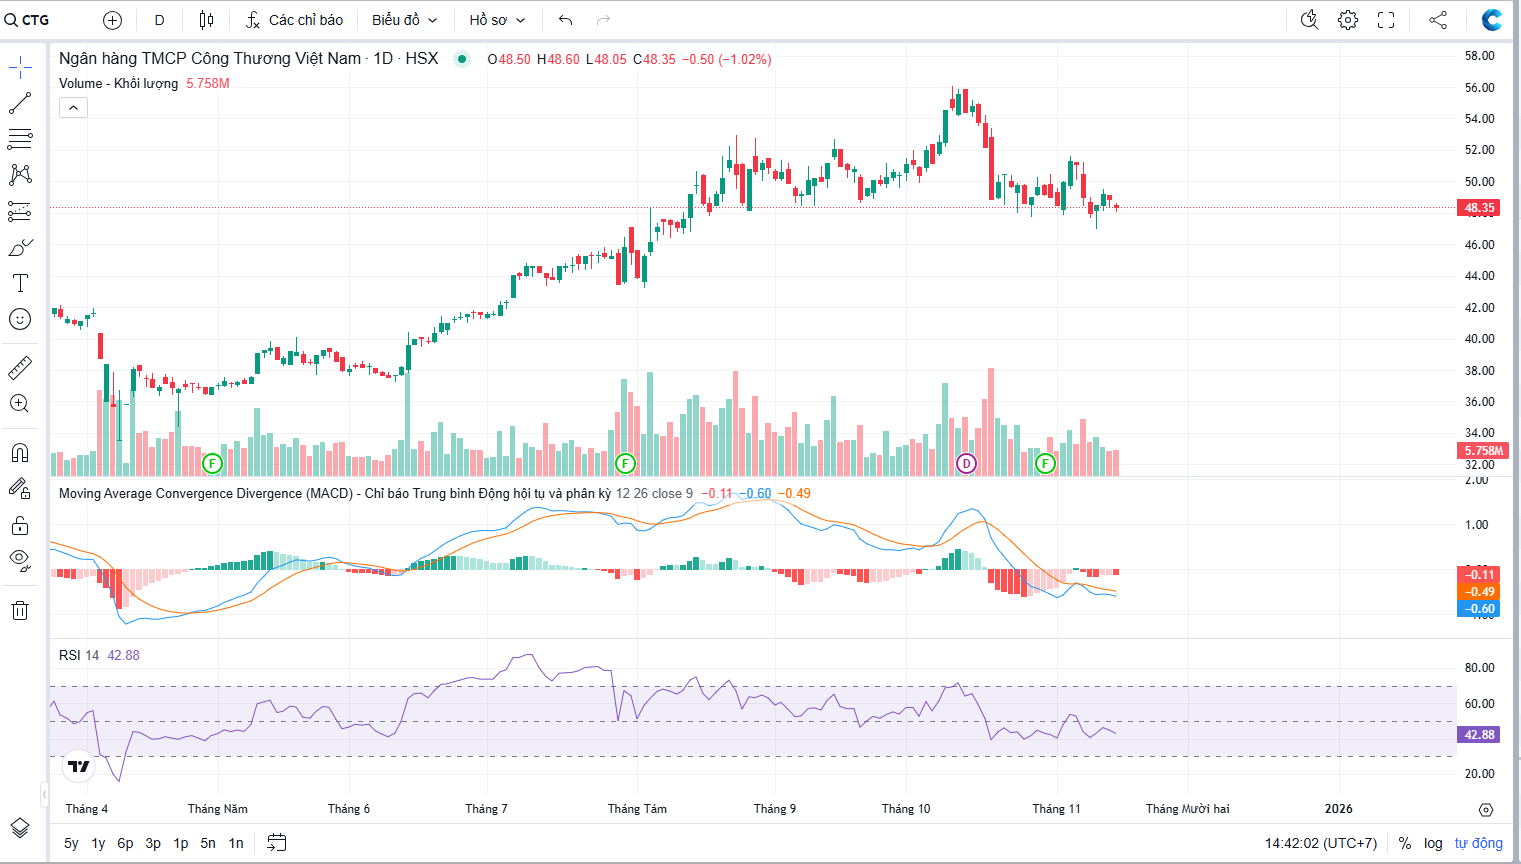
Task: Switch to the 6p time range
Action: (x=125, y=843)
